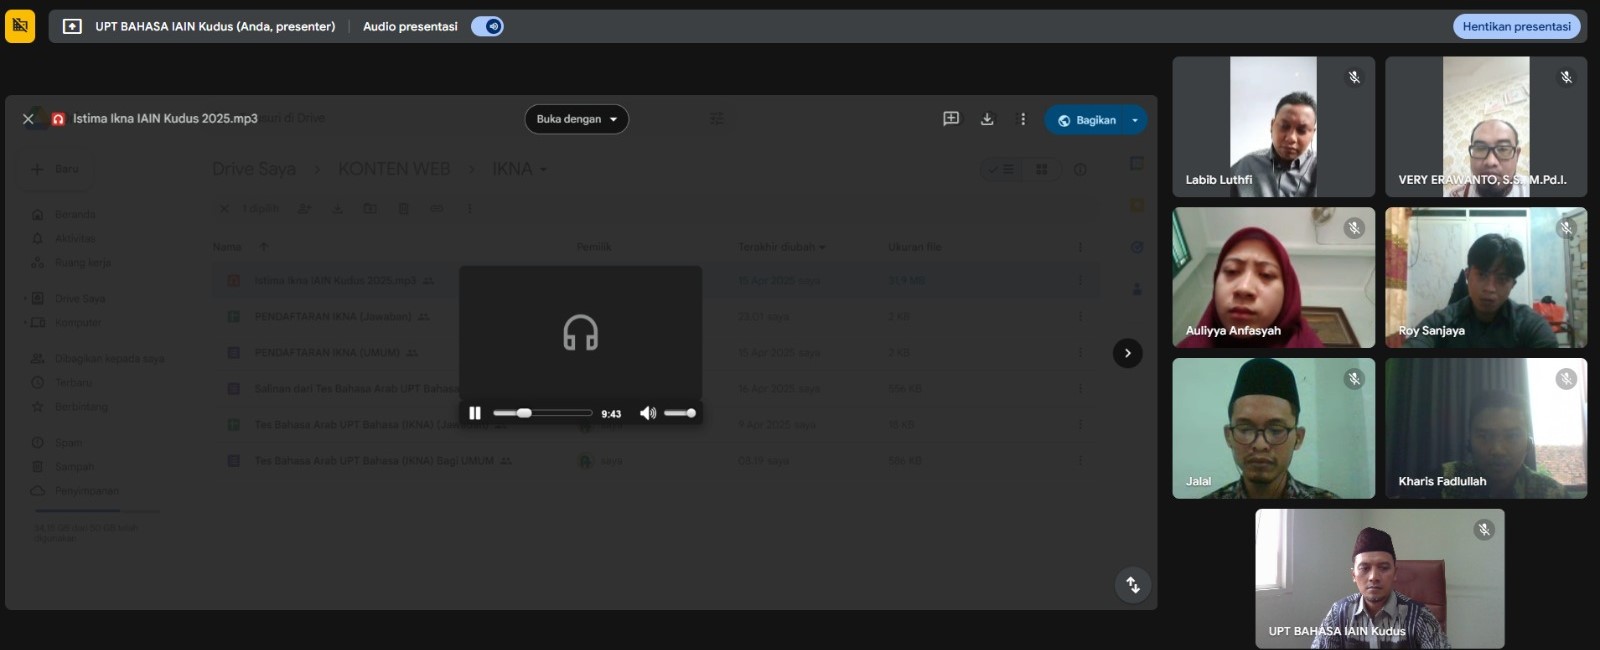Click the Bagikan share button
The height and width of the screenshot is (650, 1600).
[x=1086, y=120]
